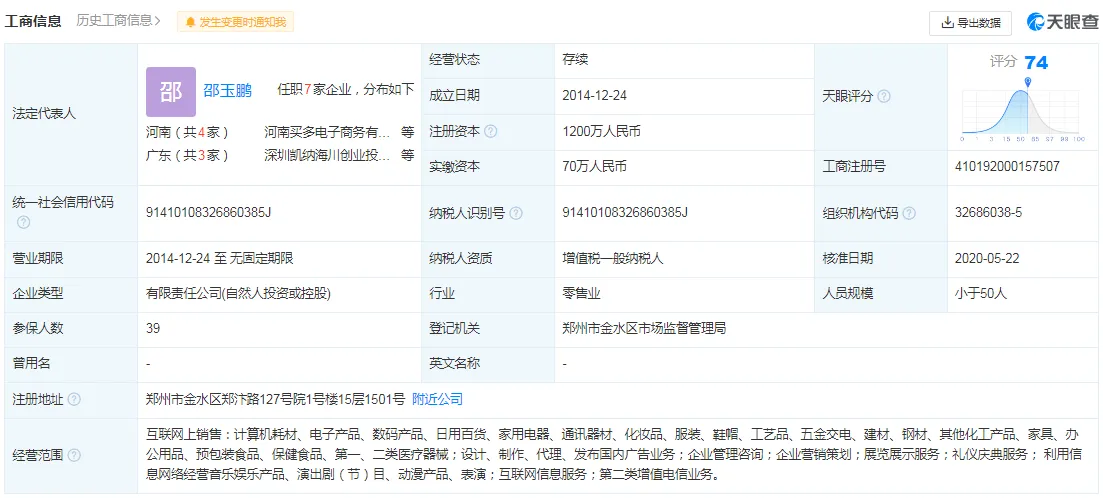Click the 邵 avatar tile
This screenshot has width=1103, height=498.
pyautogui.click(x=171, y=92)
